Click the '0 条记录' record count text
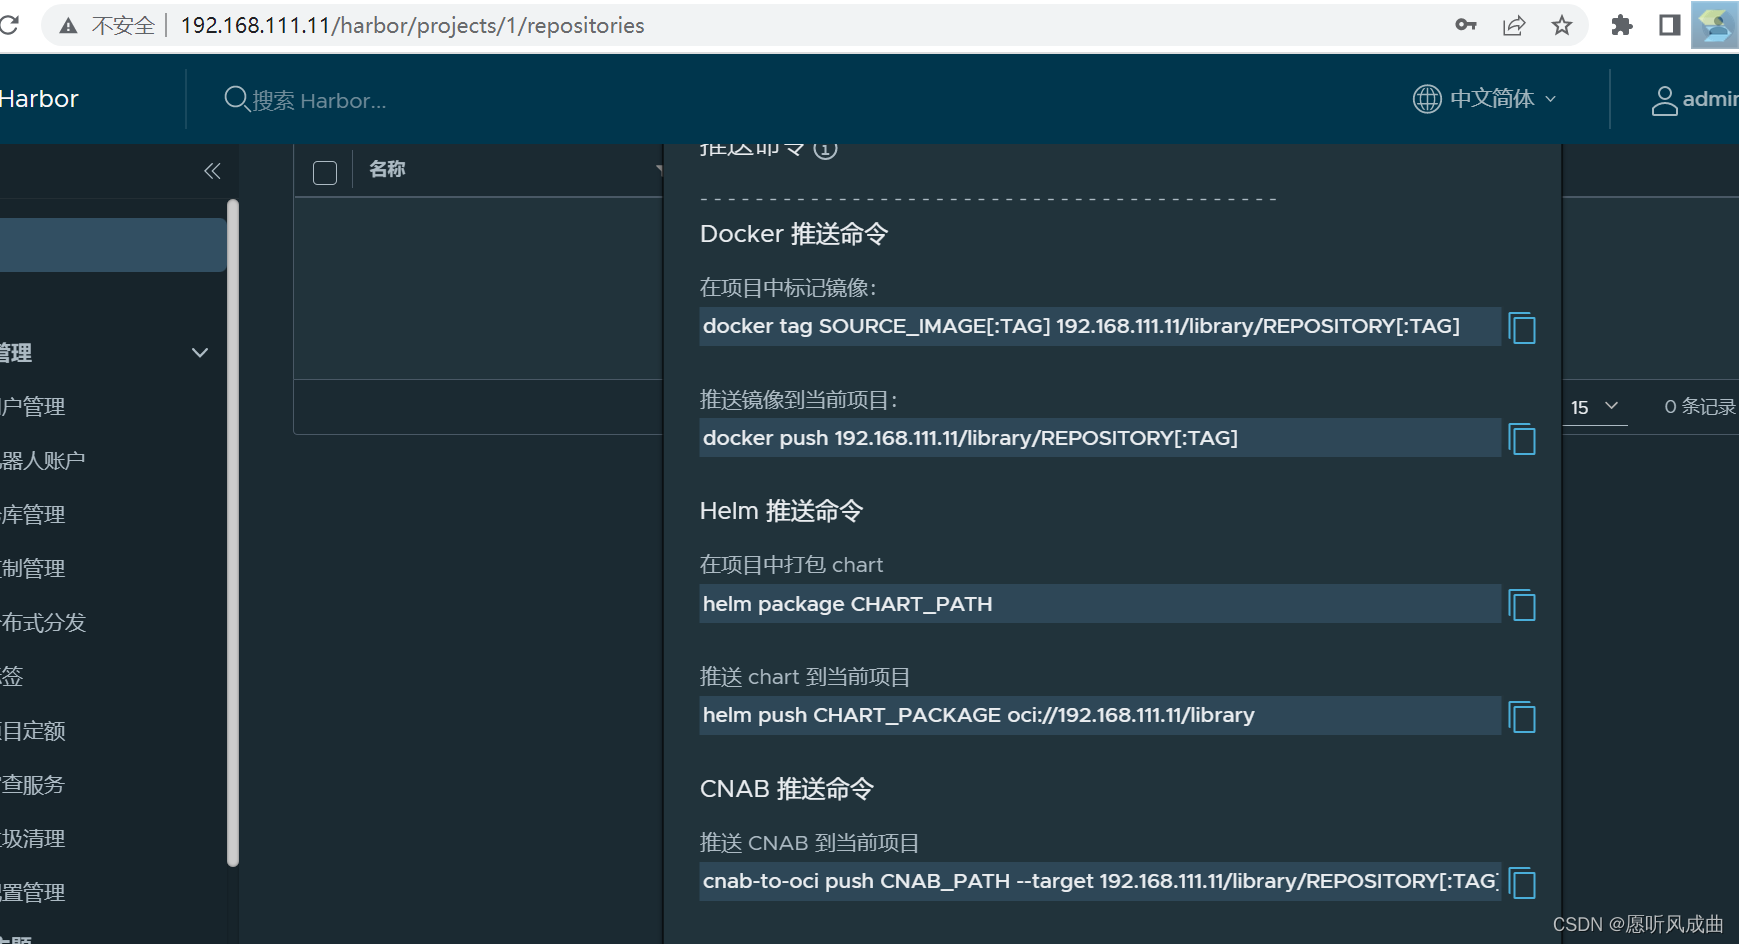Viewport: 1739px width, 944px height. tap(1700, 407)
